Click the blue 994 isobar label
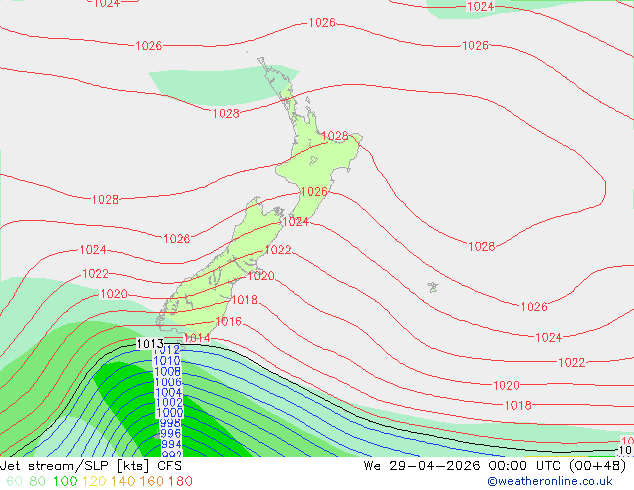This screenshot has width=634, height=490. [171, 444]
